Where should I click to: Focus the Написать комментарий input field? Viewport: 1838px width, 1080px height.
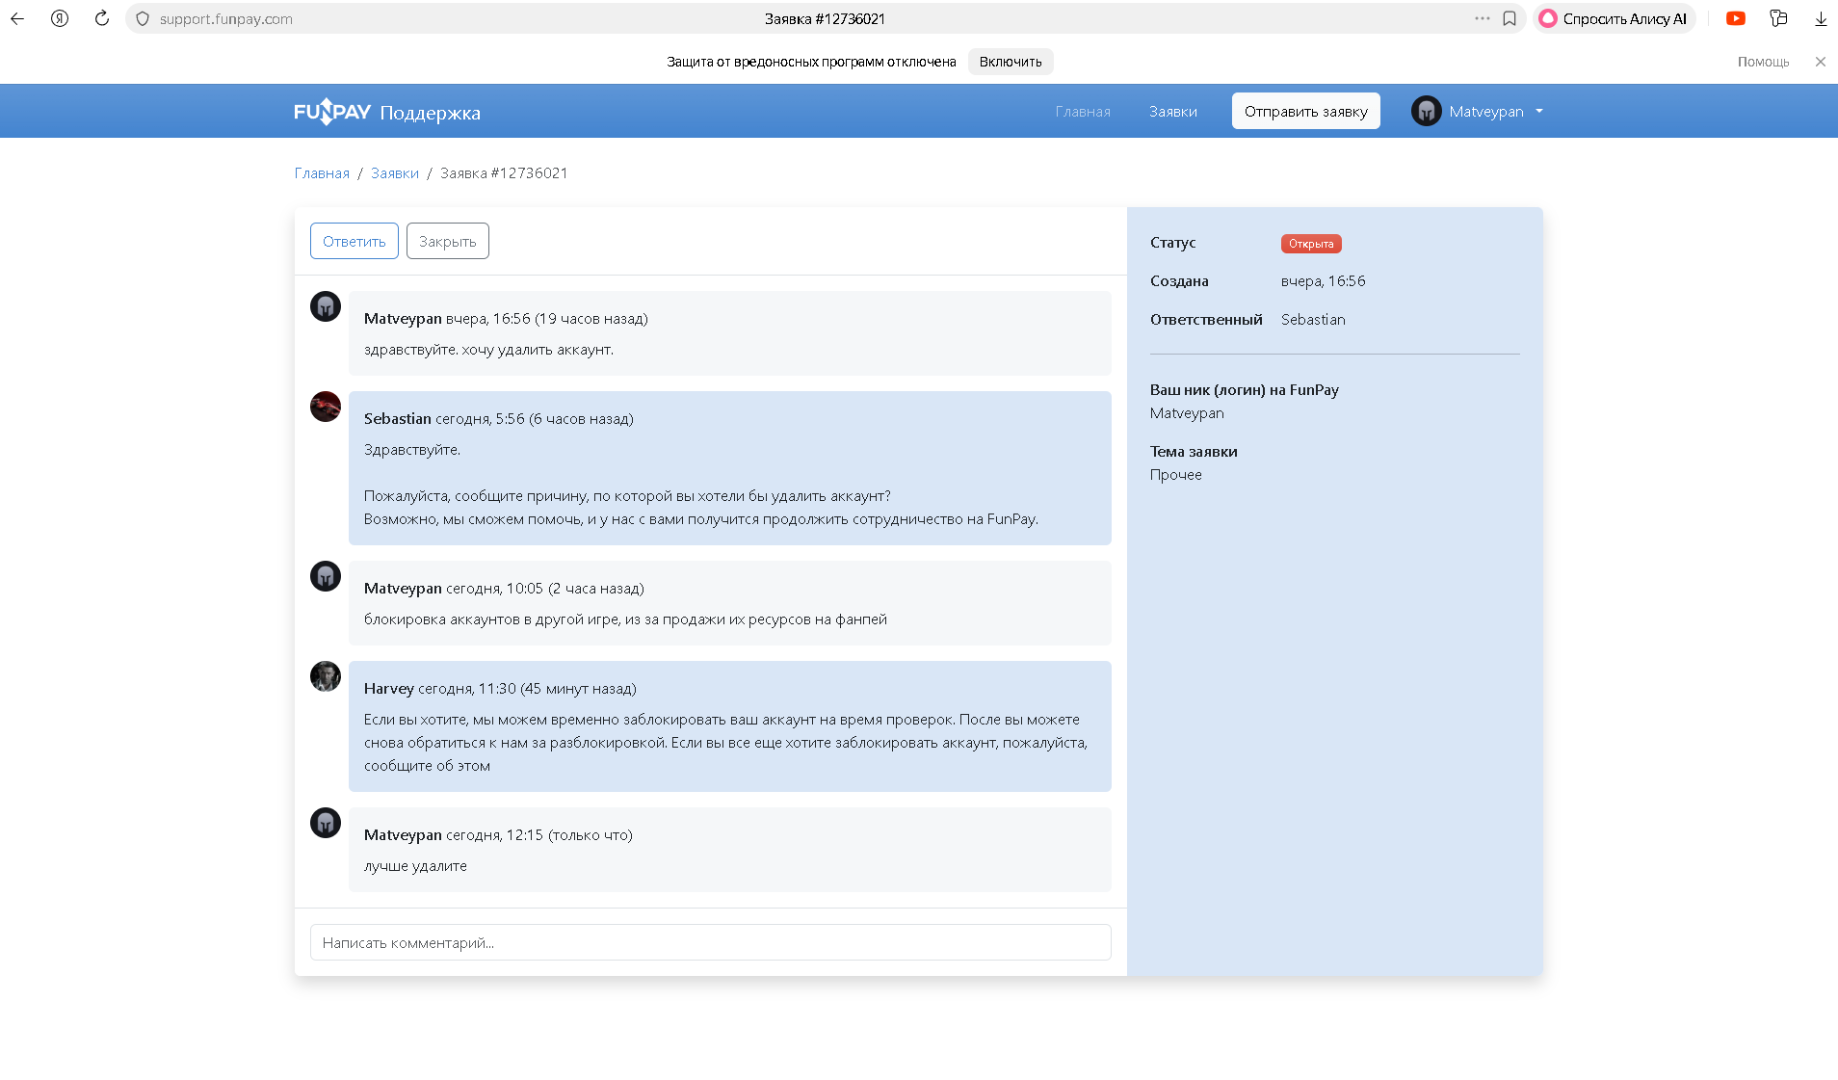click(710, 942)
